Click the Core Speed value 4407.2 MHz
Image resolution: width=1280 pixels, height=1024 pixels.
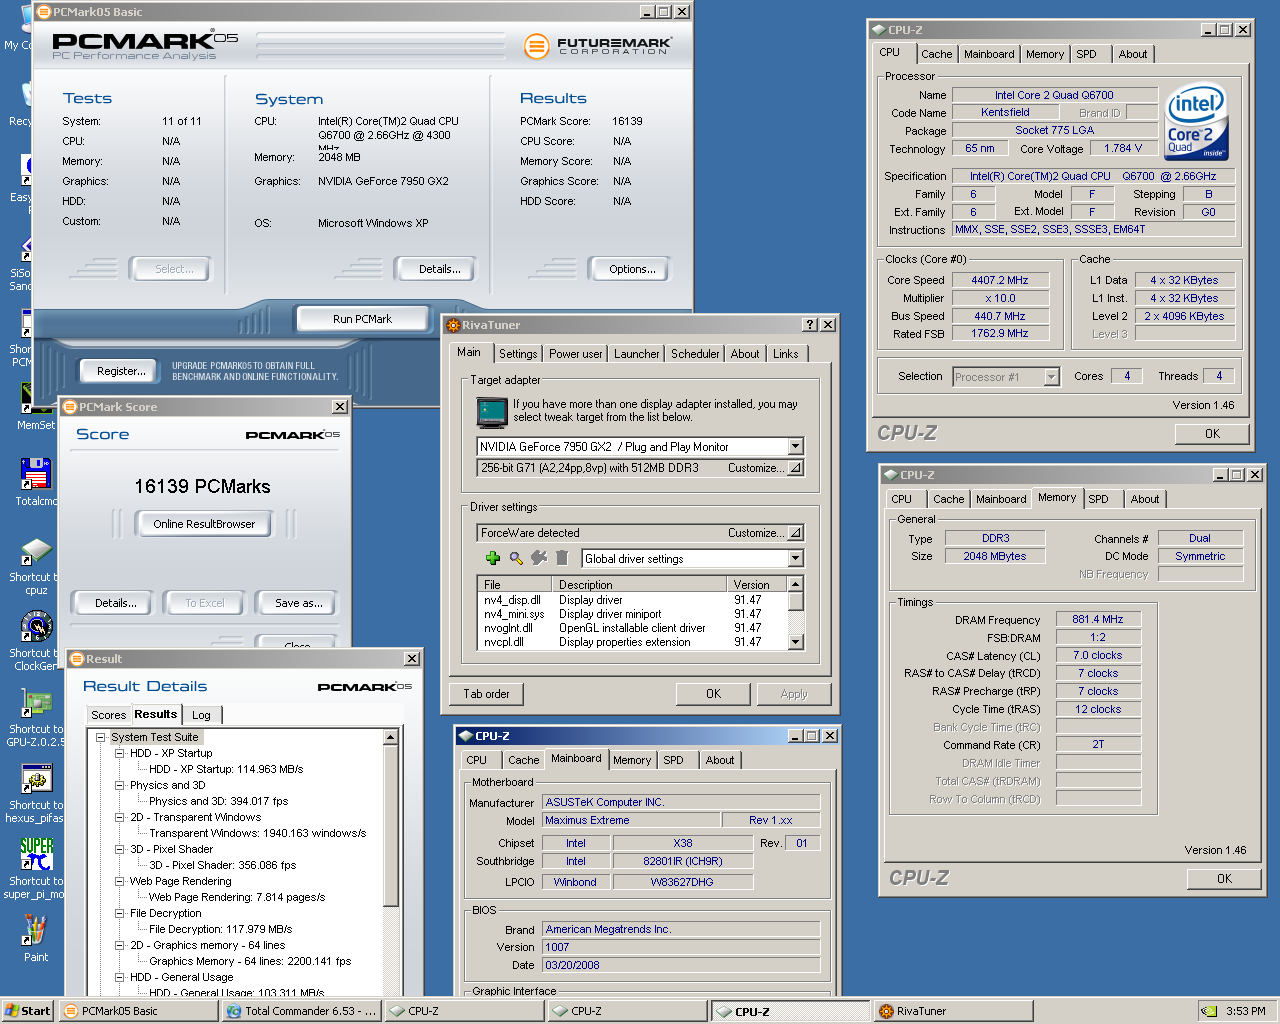click(x=999, y=280)
